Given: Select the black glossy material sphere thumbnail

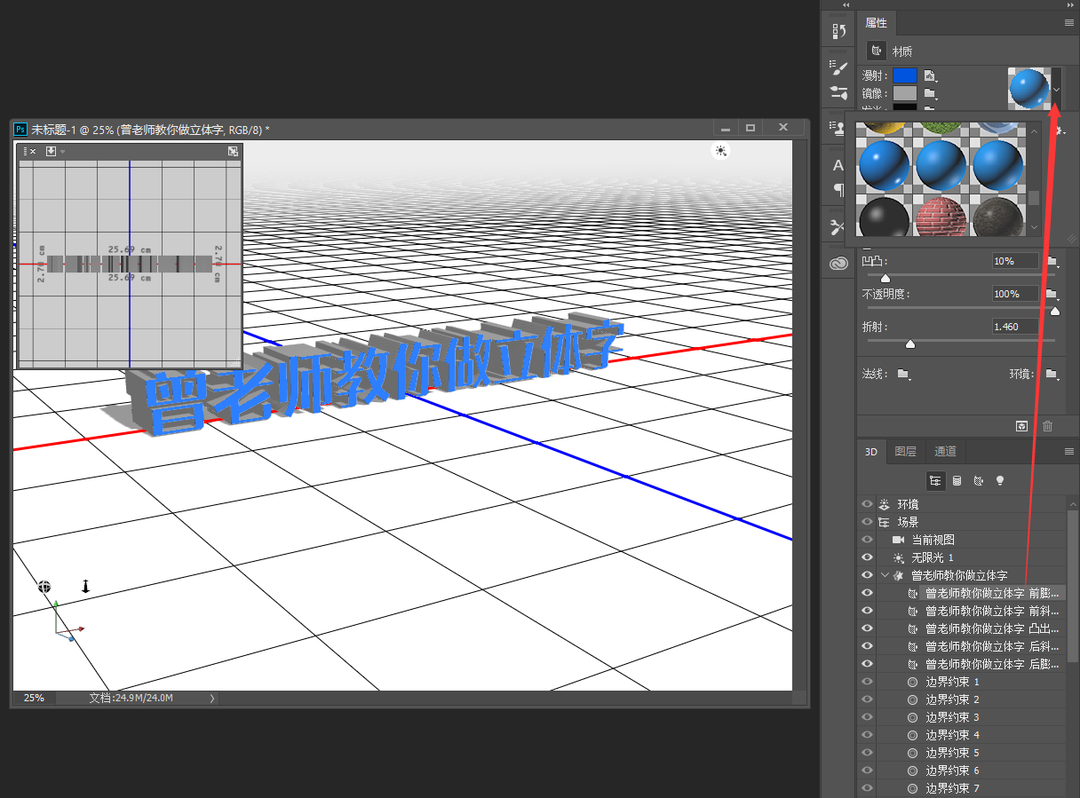Looking at the screenshot, I should 884,216.
